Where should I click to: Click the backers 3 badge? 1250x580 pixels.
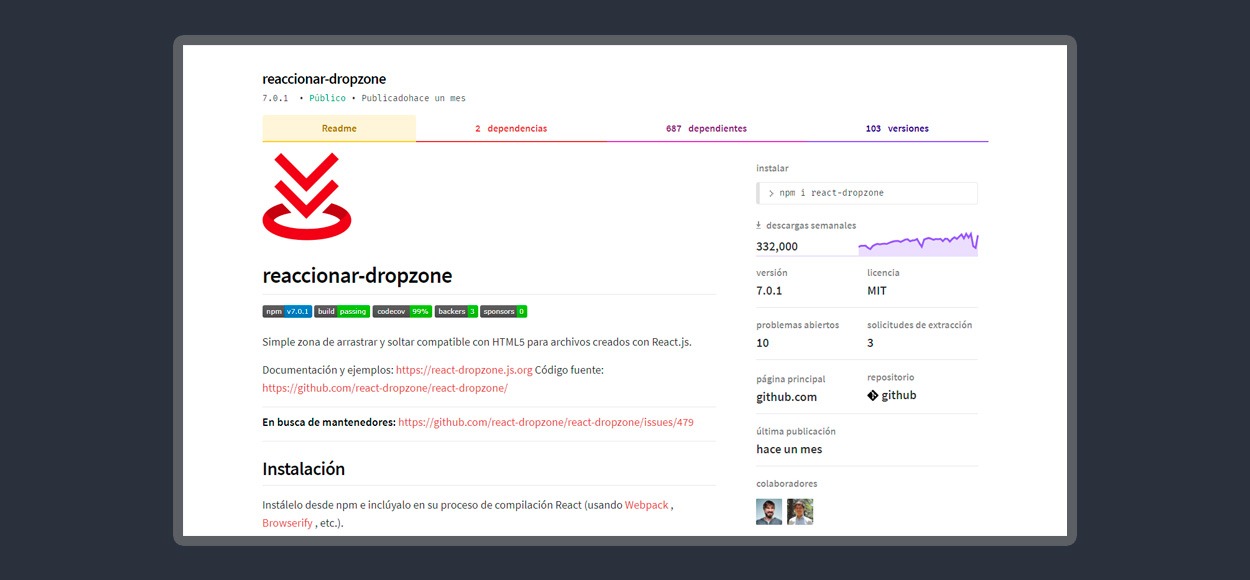(x=456, y=312)
